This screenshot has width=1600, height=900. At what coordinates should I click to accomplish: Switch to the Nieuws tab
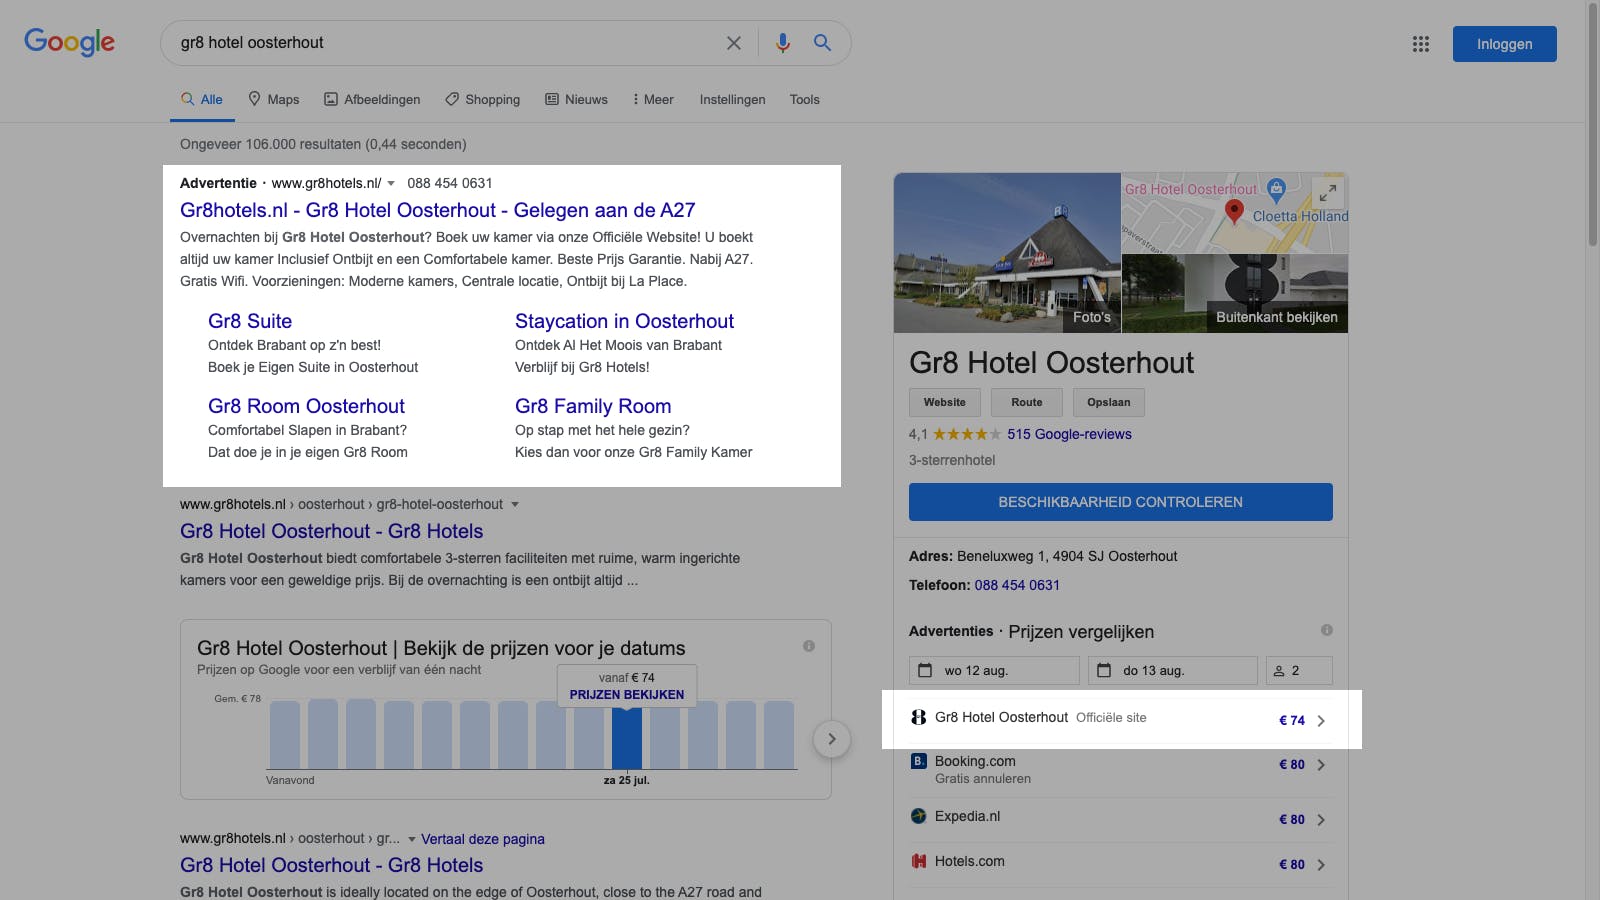click(576, 100)
